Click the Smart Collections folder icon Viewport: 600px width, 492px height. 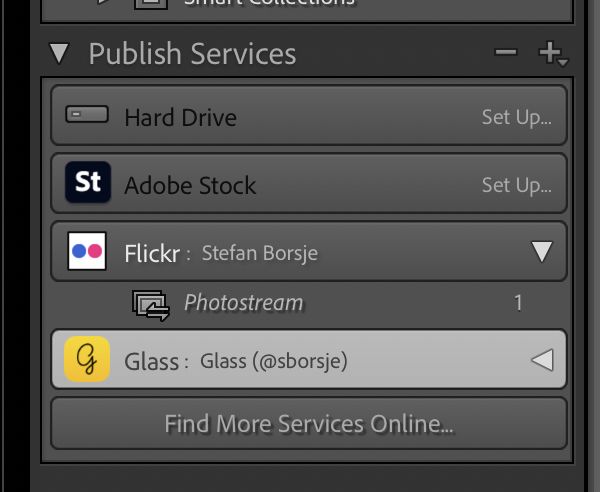[151, 4]
